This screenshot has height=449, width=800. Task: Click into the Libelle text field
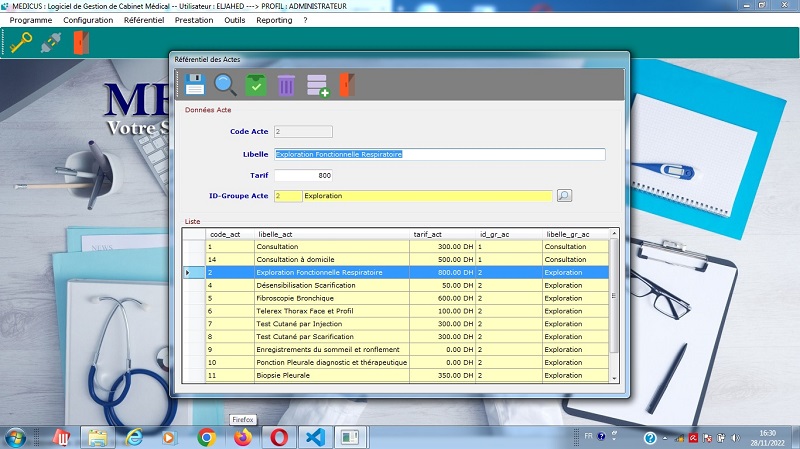coord(440,154)
